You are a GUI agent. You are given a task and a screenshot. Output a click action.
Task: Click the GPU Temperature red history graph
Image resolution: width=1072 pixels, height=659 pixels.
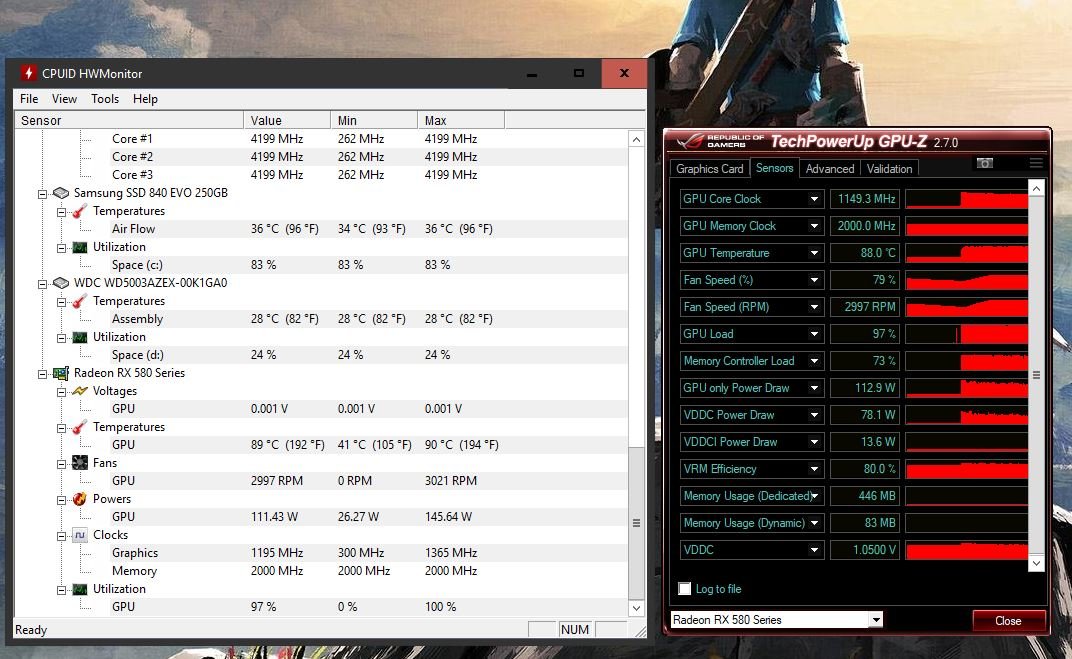pos(966,253)
